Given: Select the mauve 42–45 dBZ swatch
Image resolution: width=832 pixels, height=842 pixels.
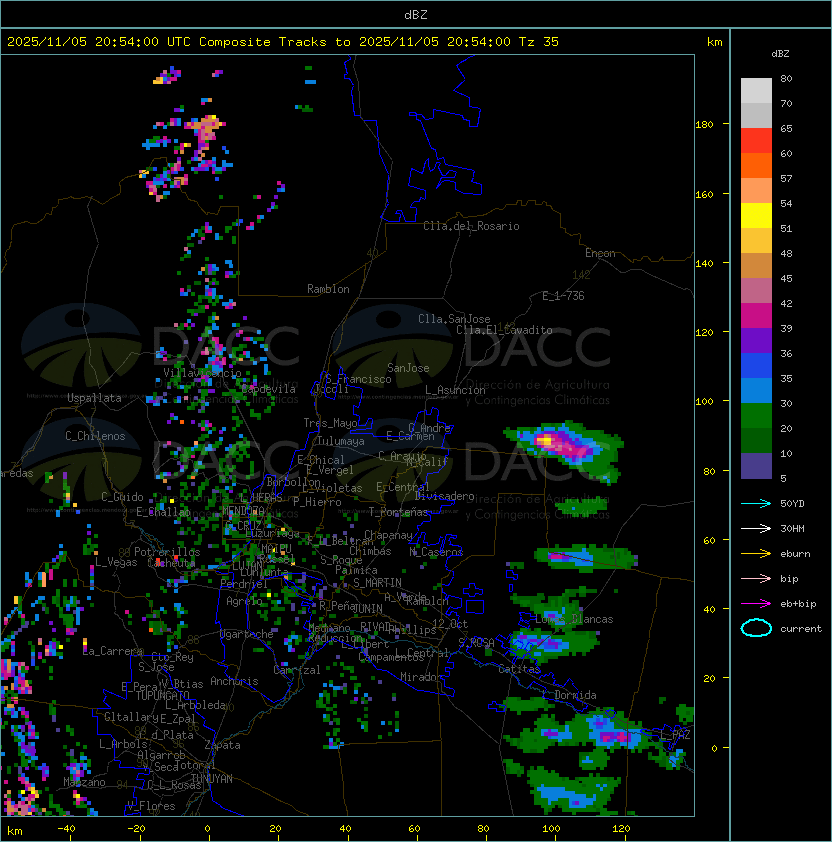Looking at the screenshot, I should [x=756, y=291].
